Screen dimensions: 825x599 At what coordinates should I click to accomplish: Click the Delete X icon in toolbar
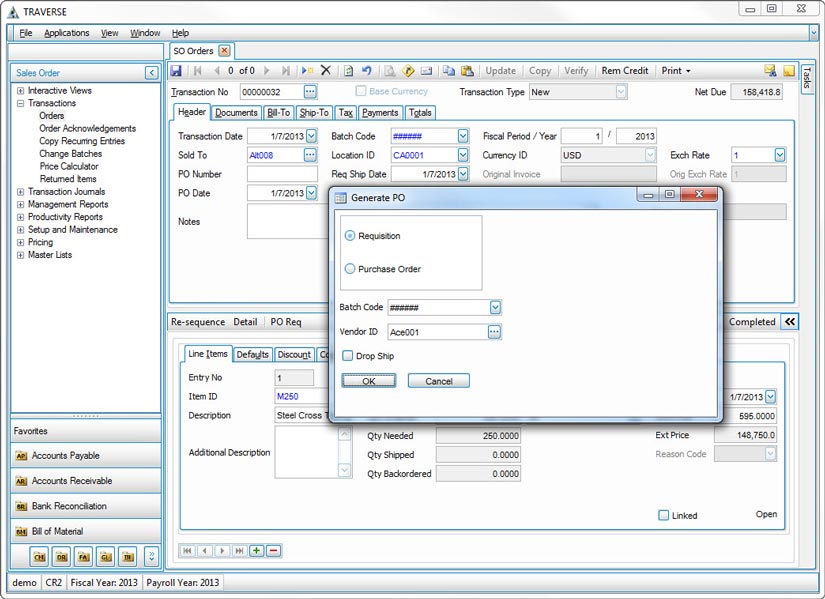click(x=326, y=71)
